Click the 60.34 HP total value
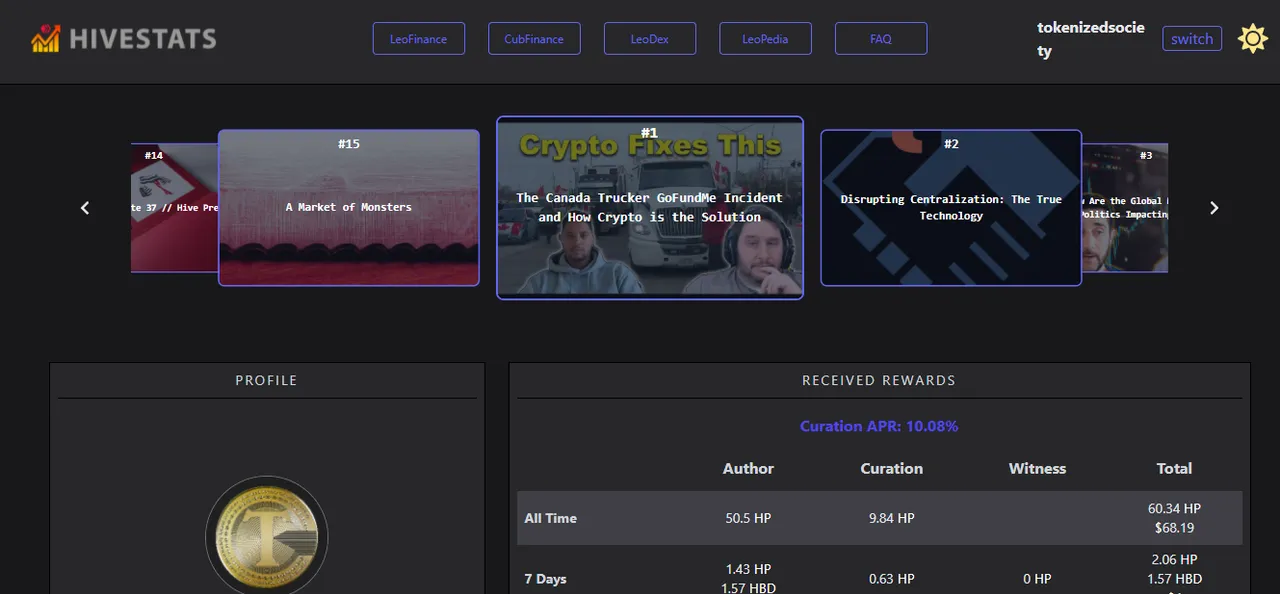This screenshot has width=1280, height=594. click(x=1174, y=508)
